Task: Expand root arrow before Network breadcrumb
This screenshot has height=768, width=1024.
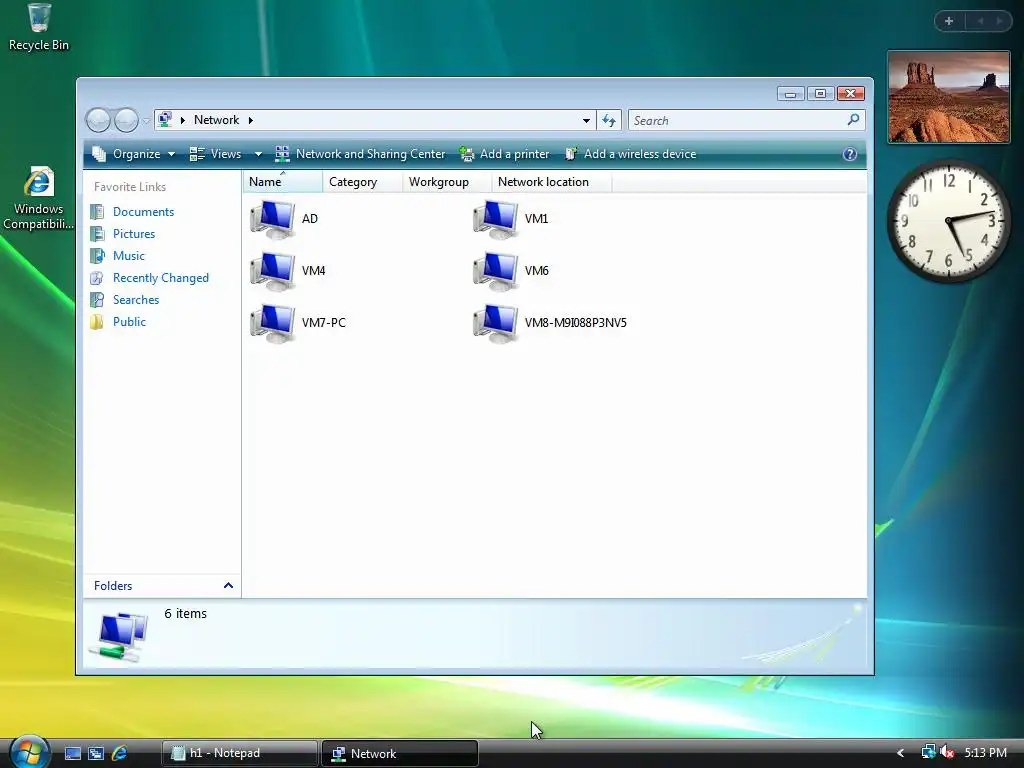Action: pyautogui.click(x=183, y=120)
